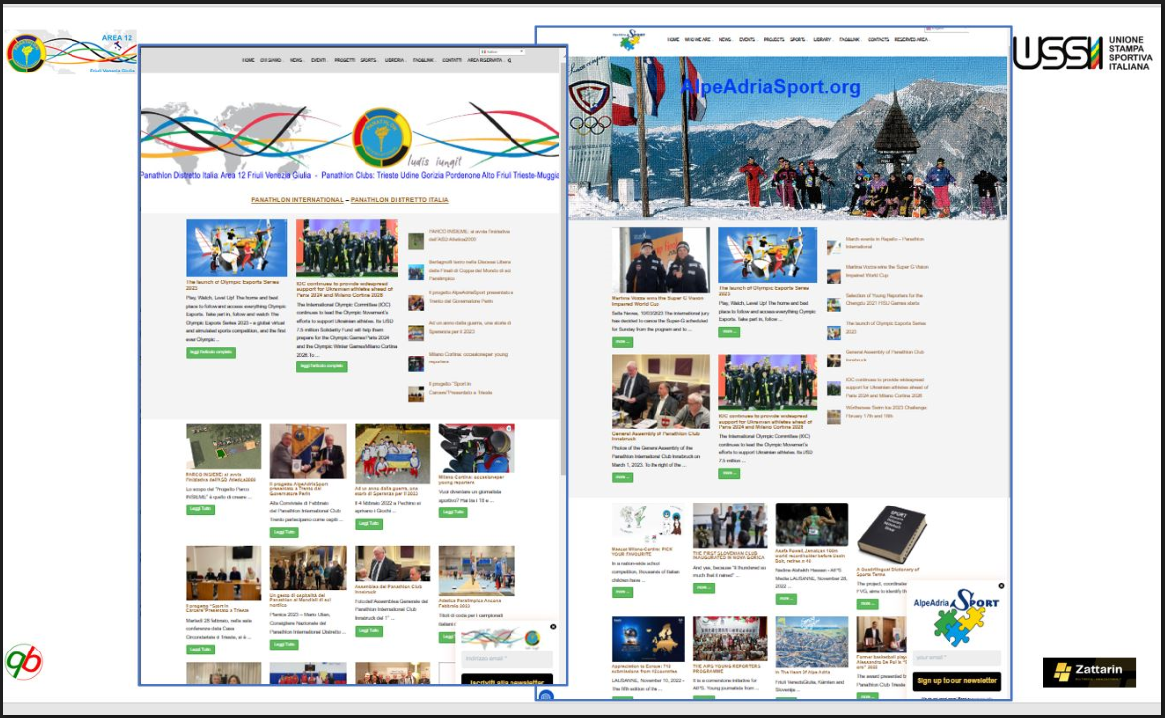Close the AlpeAdria Sport newsletter popup

pyautogui.click(x=1002, y=586)
